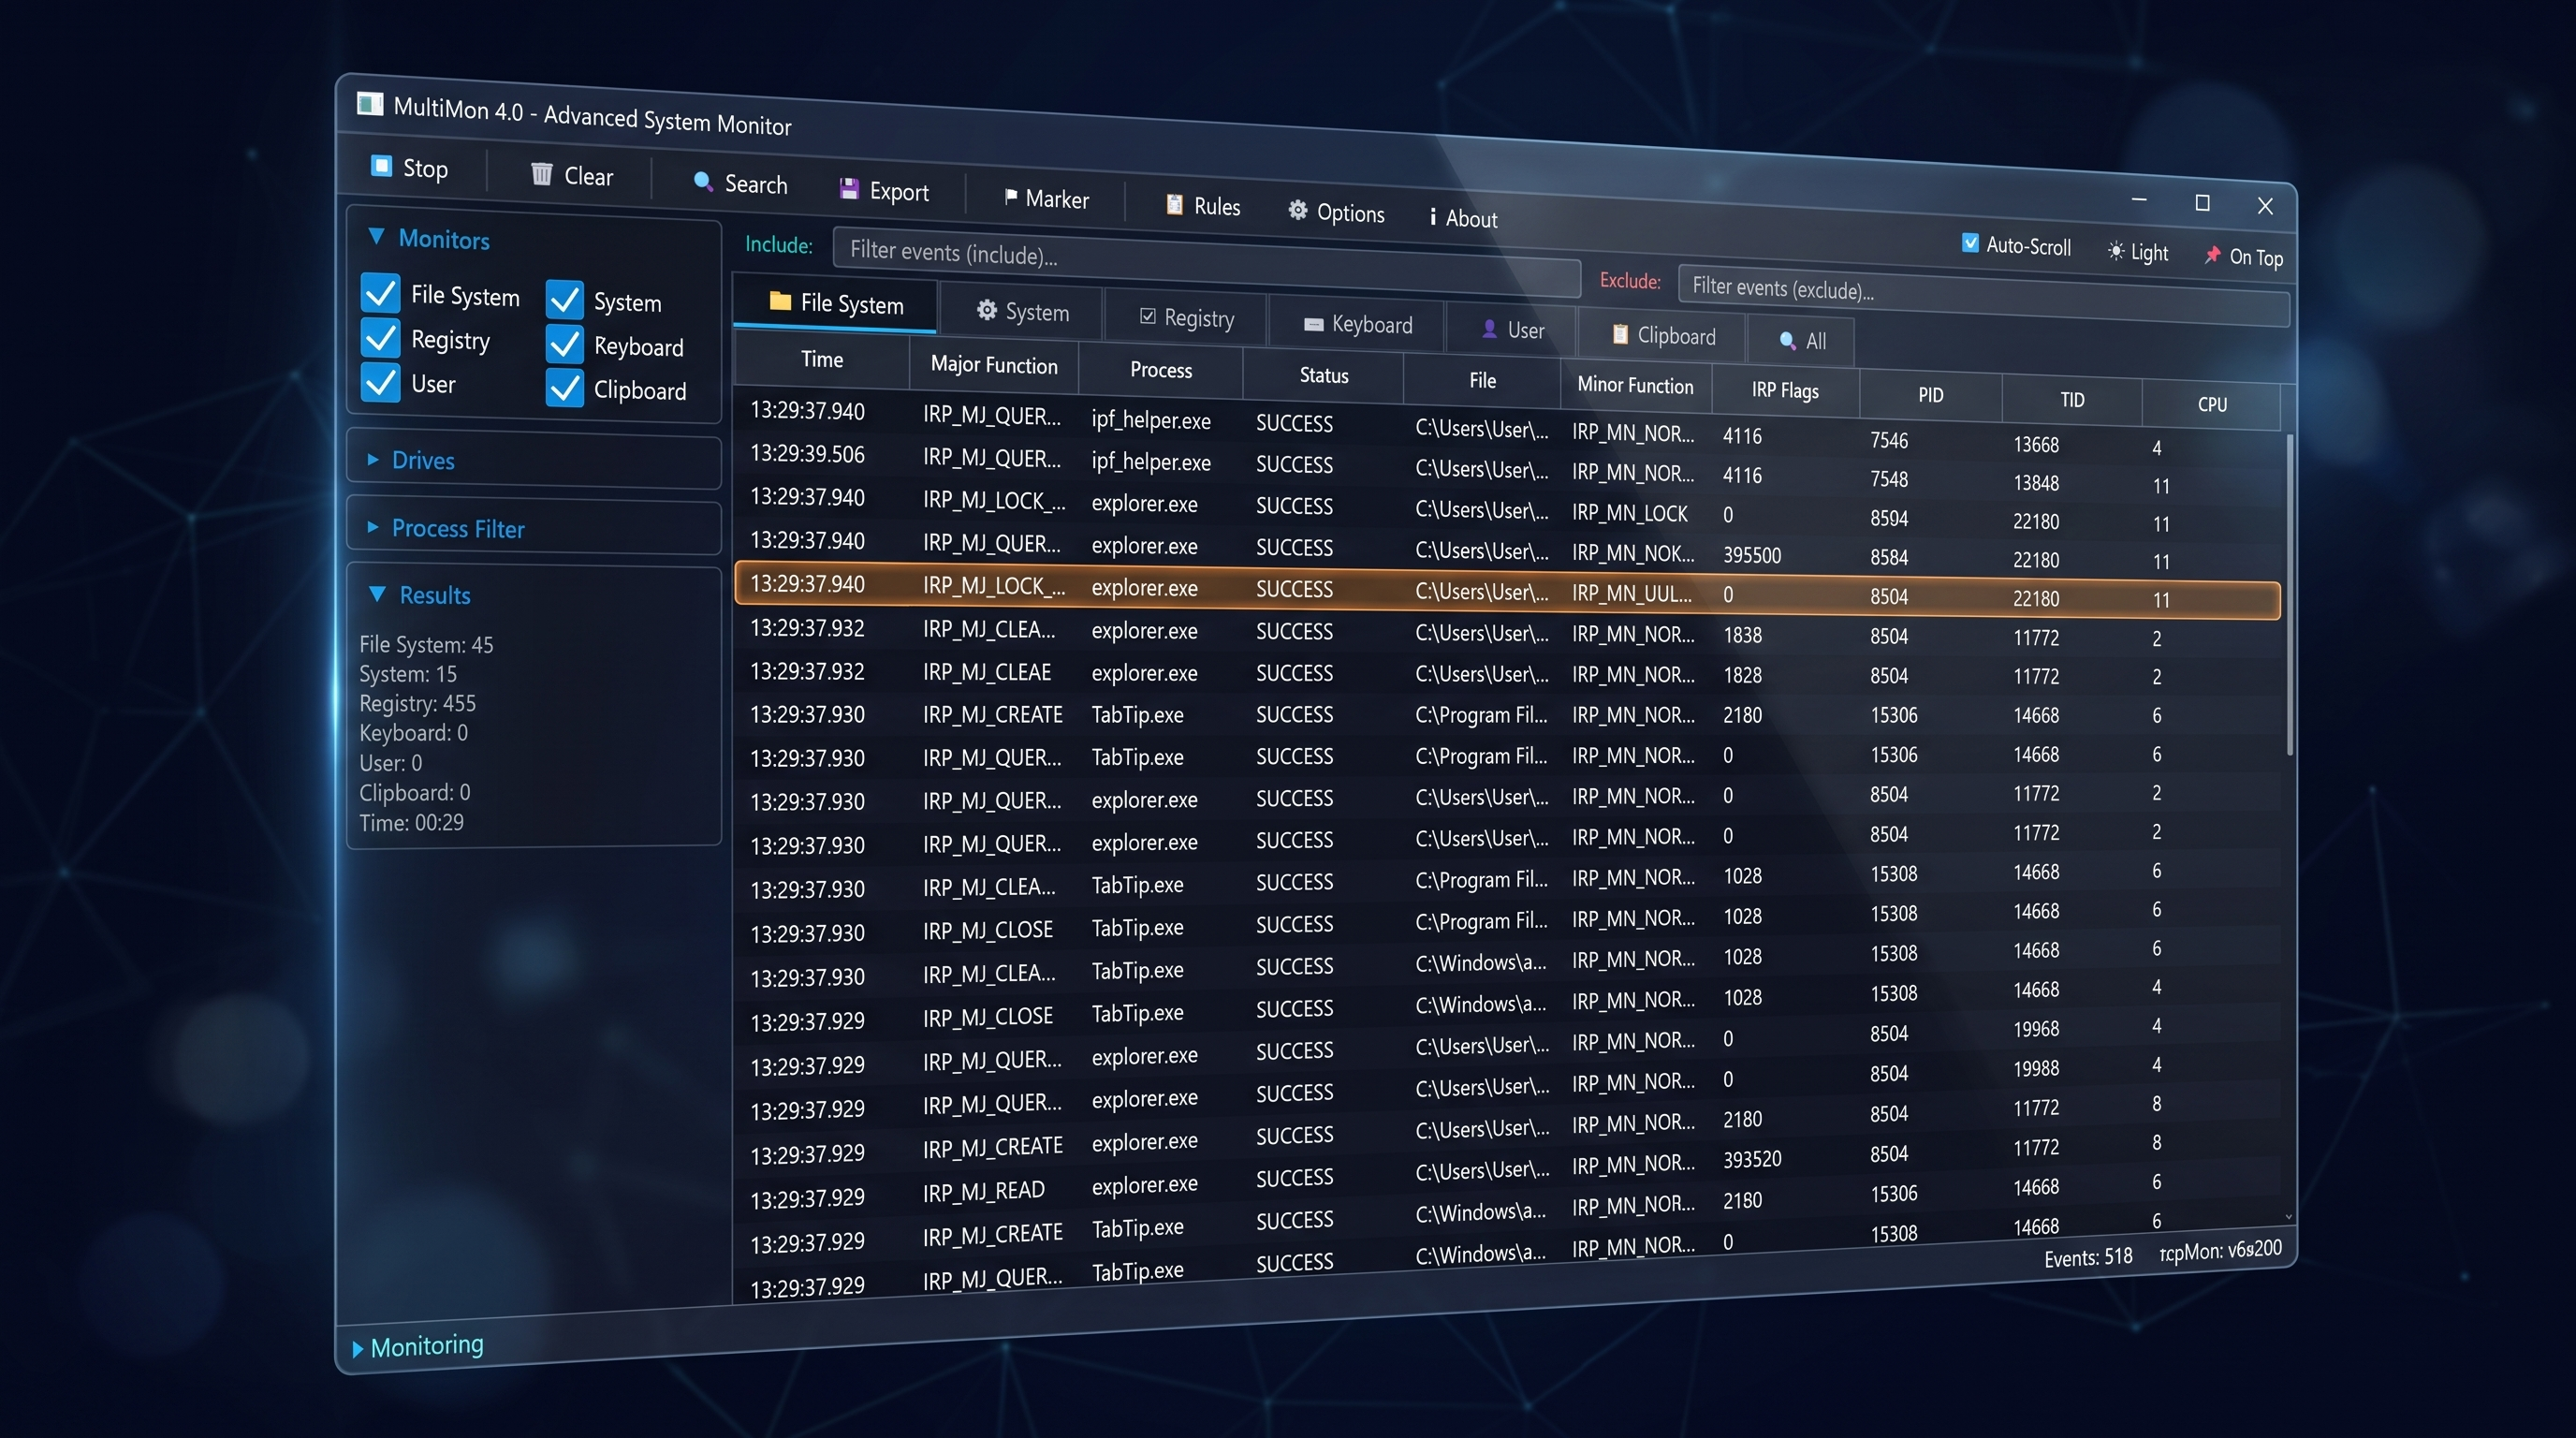
Task: Switch to the System tab
Action: 1021,312
